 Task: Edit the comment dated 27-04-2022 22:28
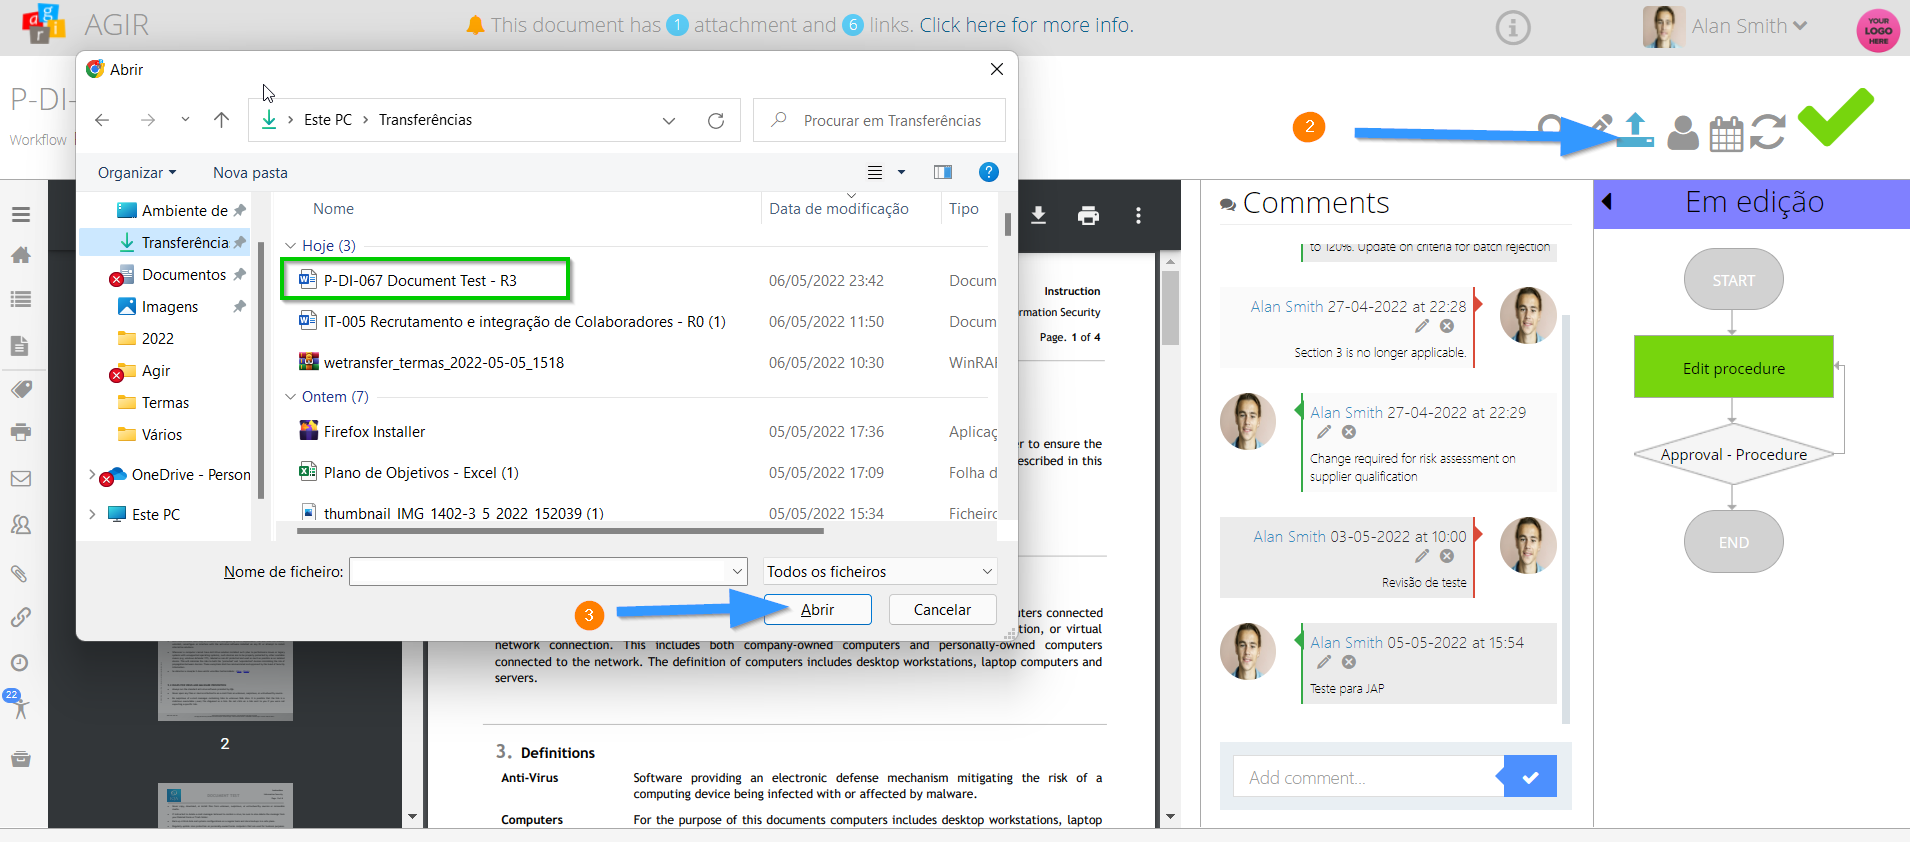pyautogui.click(x=1422, y=326)
